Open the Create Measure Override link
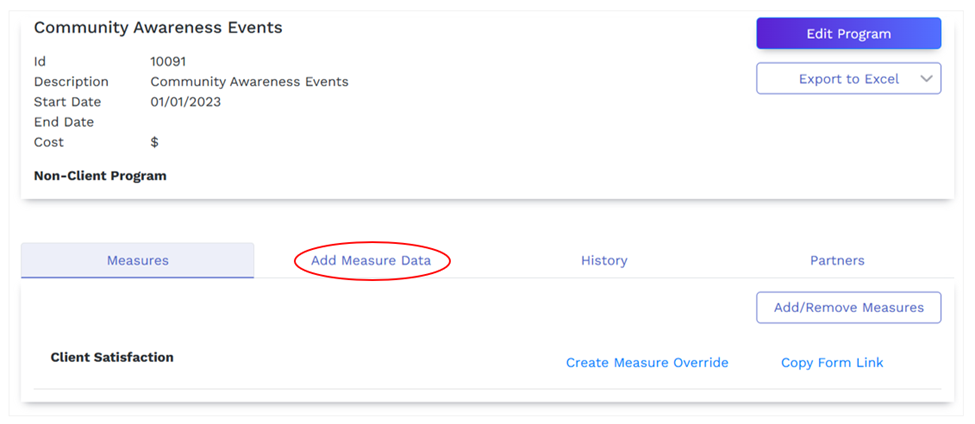Viewport: 975px width, 424px height. (x=647, y=362)
